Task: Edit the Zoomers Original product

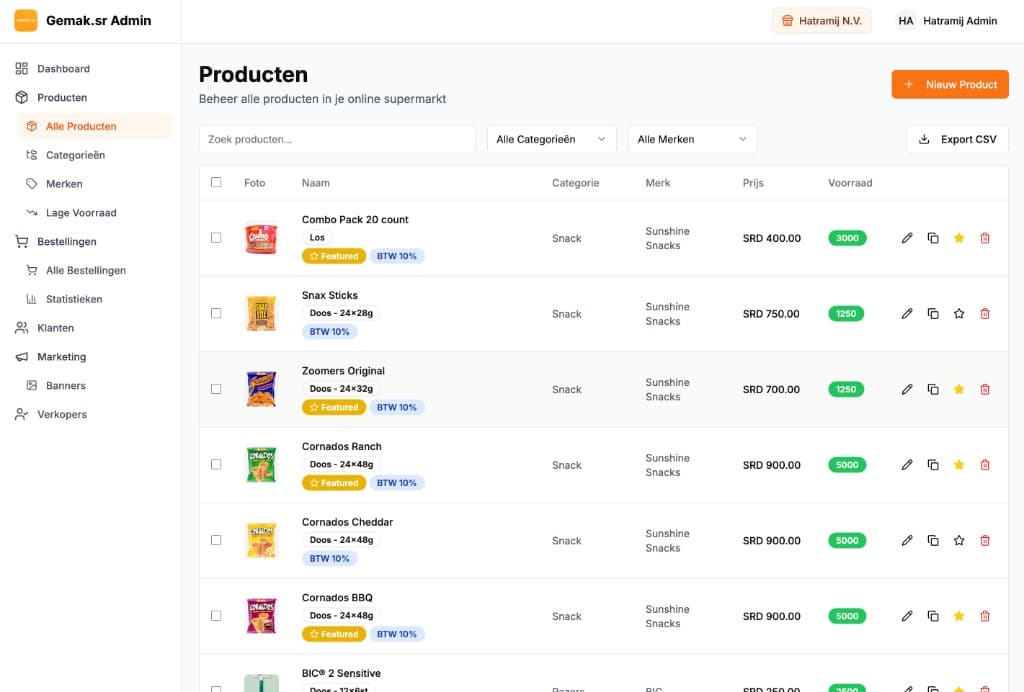Action: pos(907,390)
